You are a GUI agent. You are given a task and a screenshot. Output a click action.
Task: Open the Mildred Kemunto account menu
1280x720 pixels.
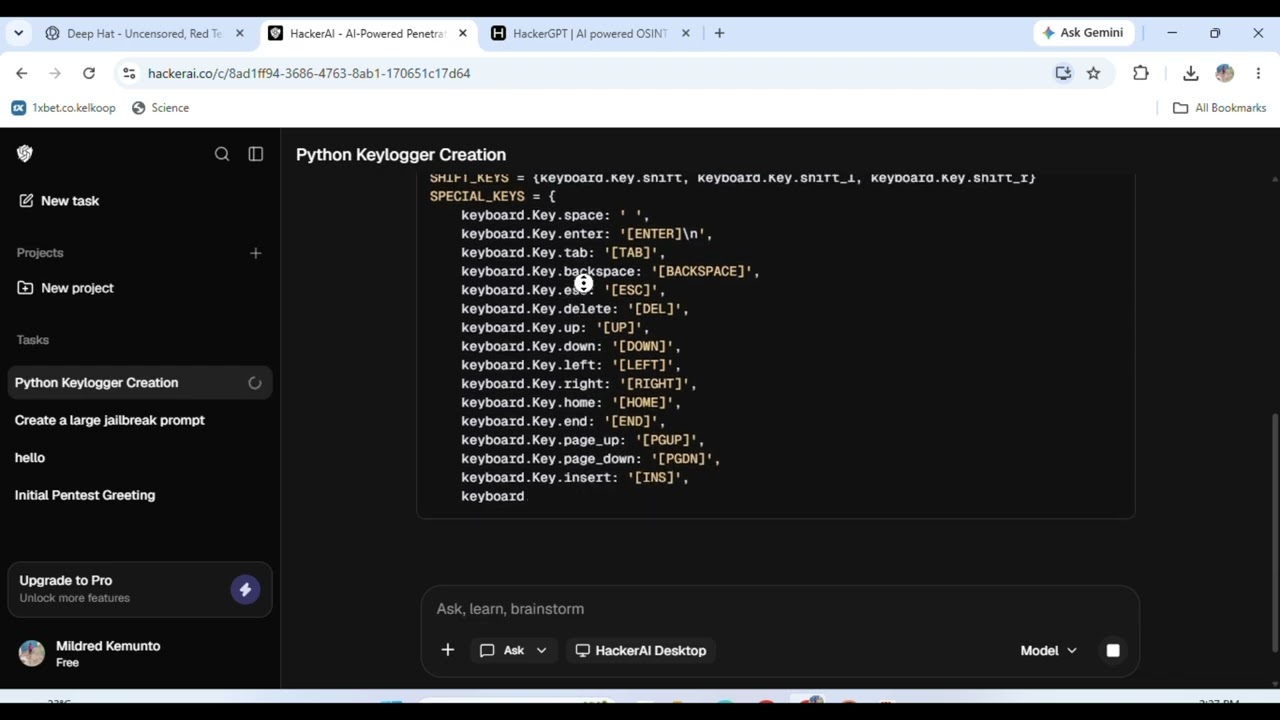pos(139,654)
